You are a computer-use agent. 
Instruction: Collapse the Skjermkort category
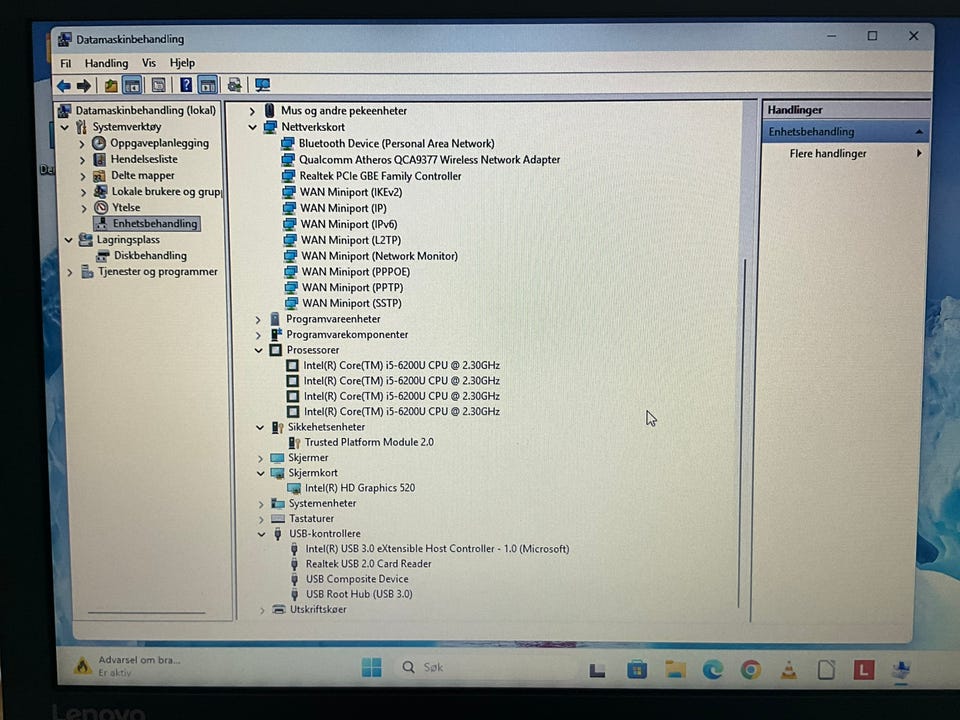pos(260,473)
